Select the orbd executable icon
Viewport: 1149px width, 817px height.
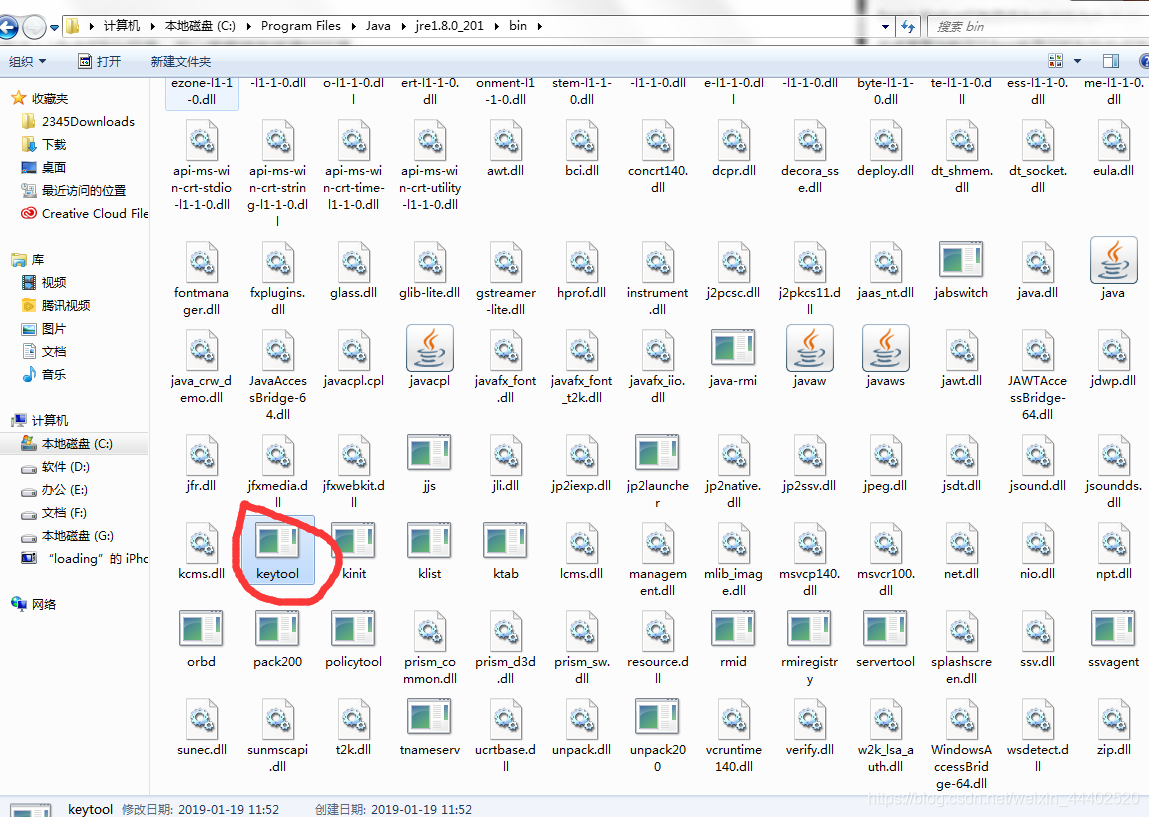click(201, 629)
